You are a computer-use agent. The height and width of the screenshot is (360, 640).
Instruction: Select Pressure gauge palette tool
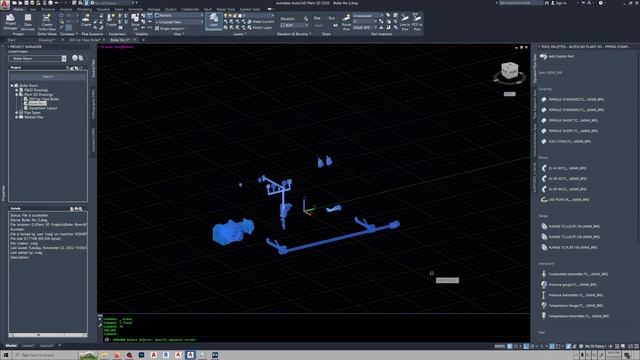tap(568, 284)
